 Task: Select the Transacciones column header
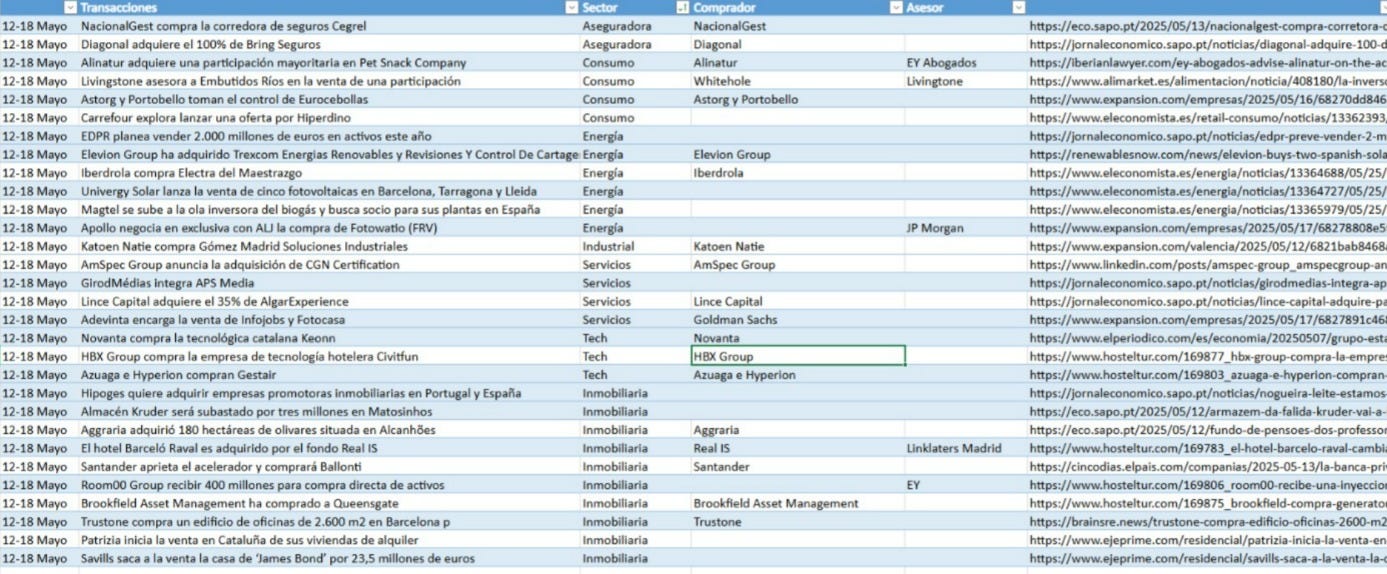(x=118, y=7)
